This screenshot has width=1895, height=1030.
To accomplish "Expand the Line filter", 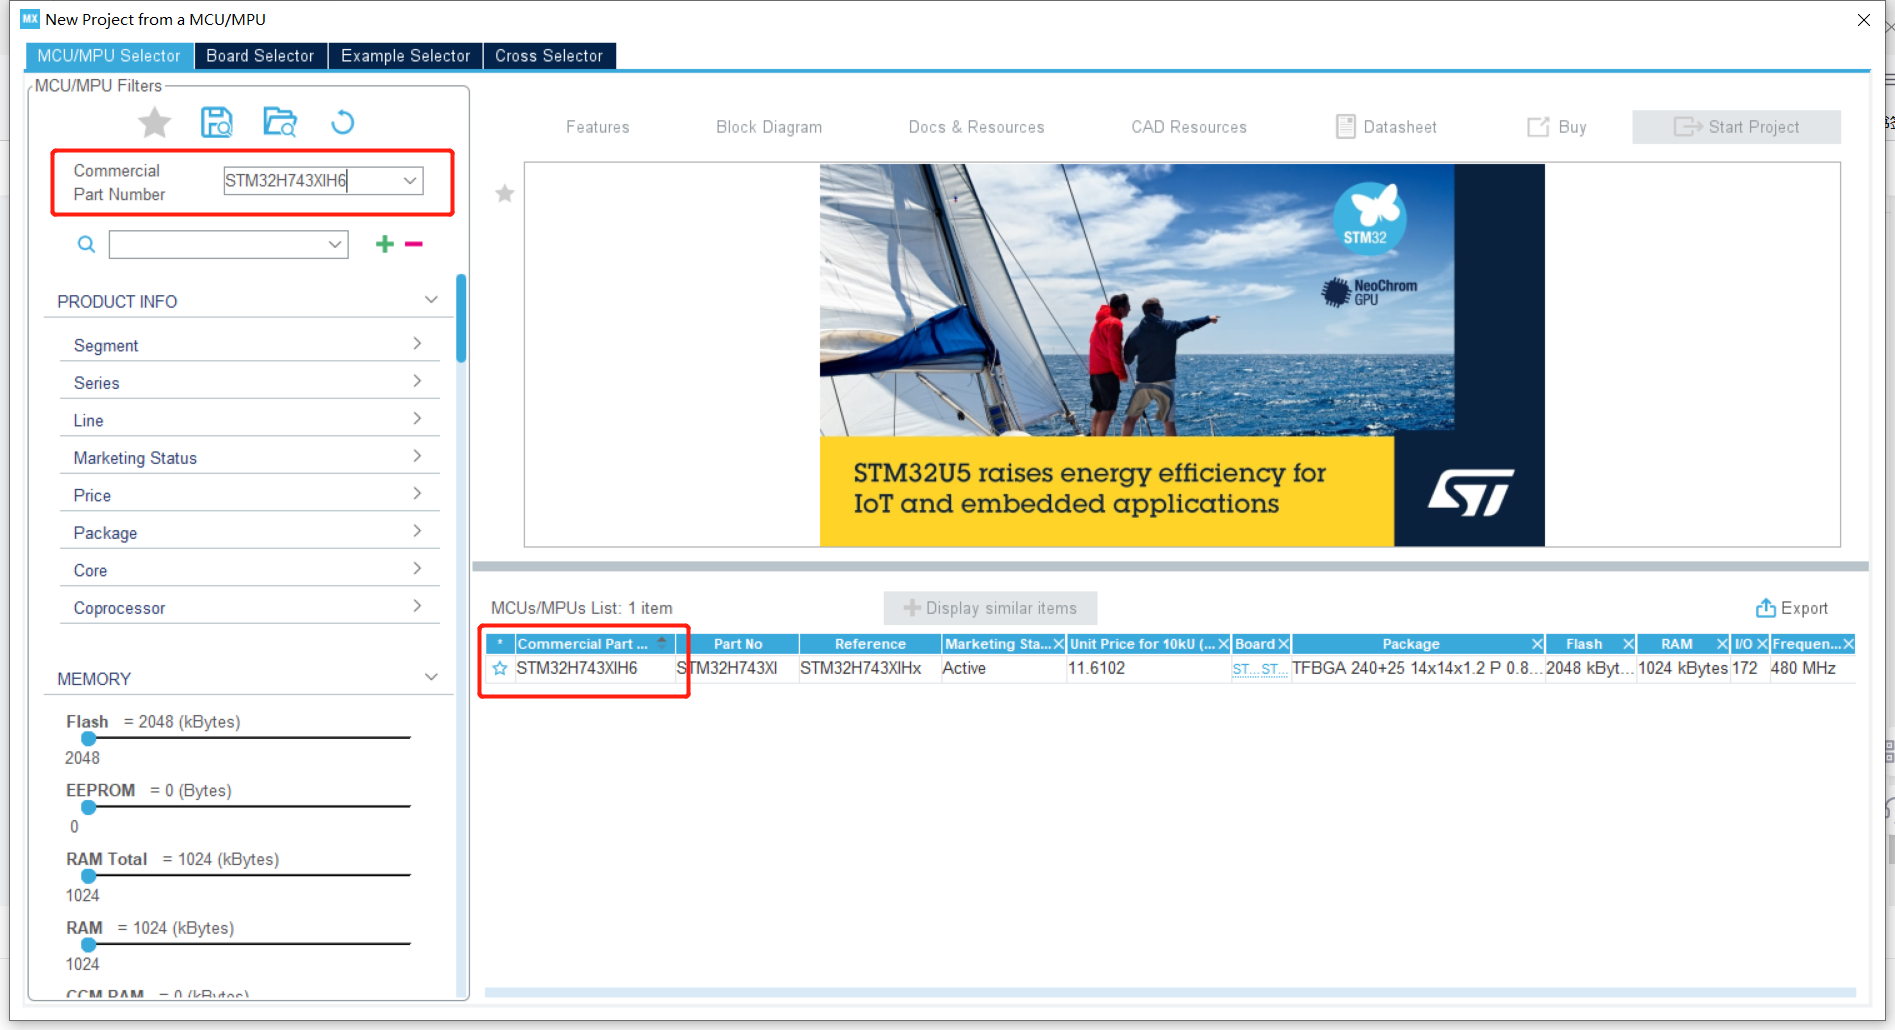I will click(417, 419).
